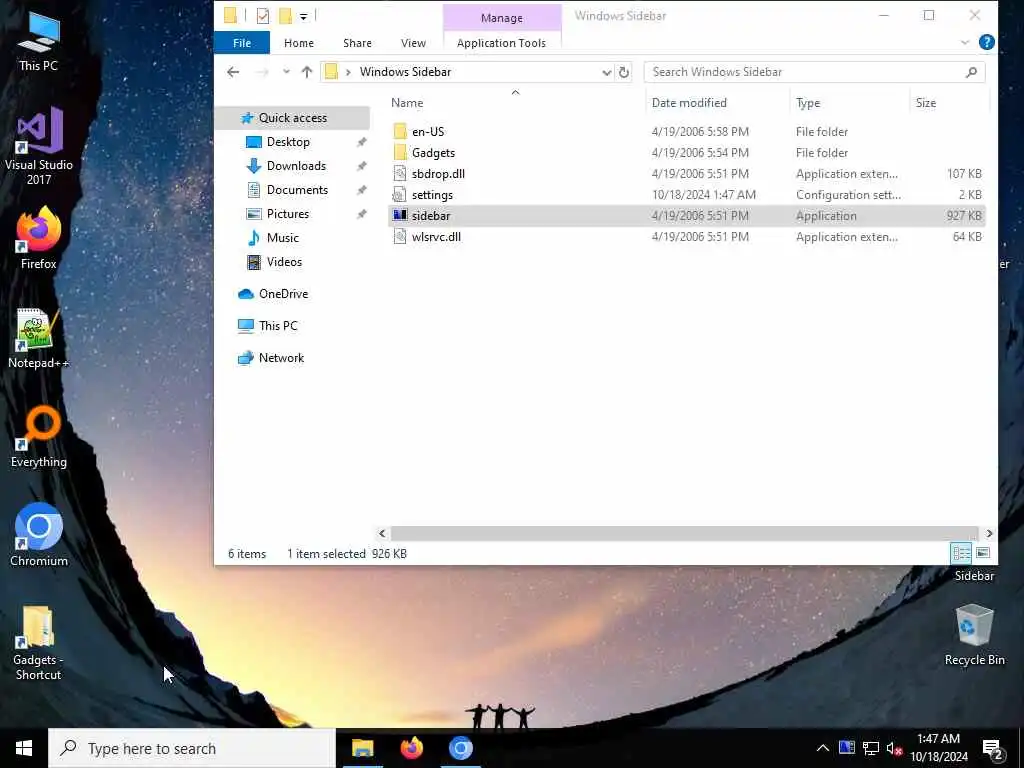Click Search Windows Sidebar field
Screen dimensions: 1024x768
point(814,72)
